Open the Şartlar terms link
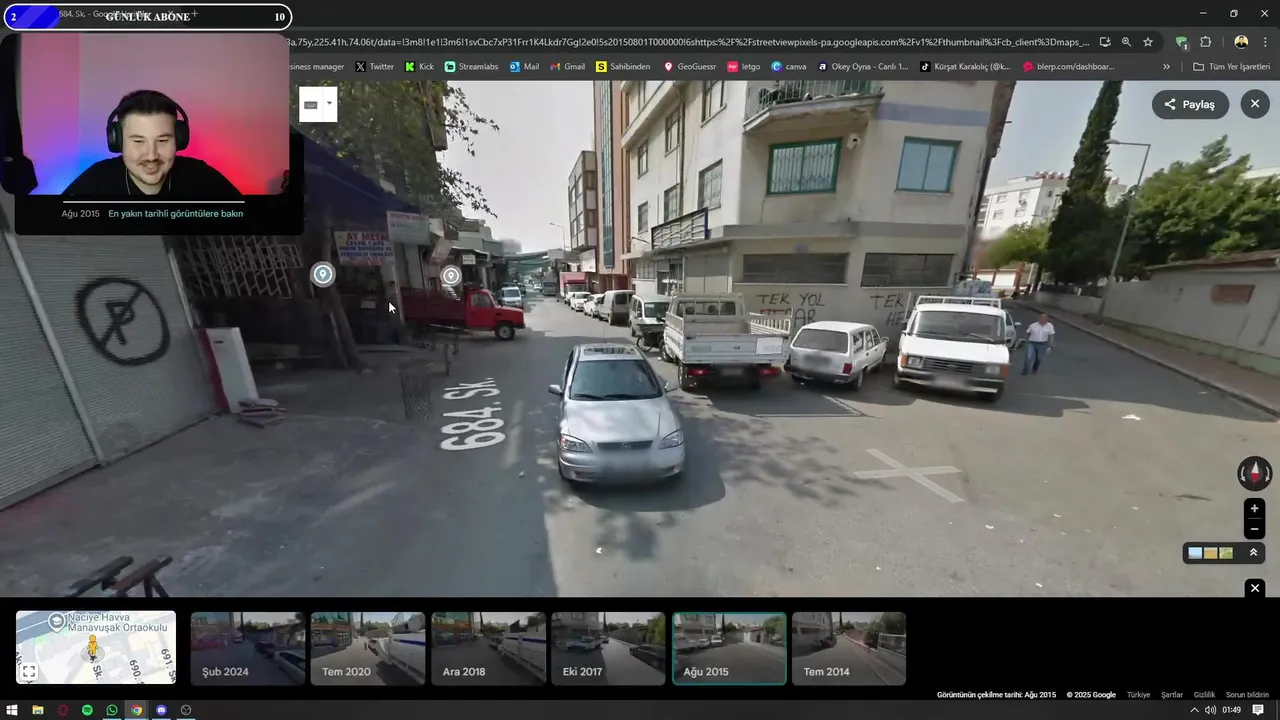1280x720 pixels. pyautogui.click(x=1172, y=695)
